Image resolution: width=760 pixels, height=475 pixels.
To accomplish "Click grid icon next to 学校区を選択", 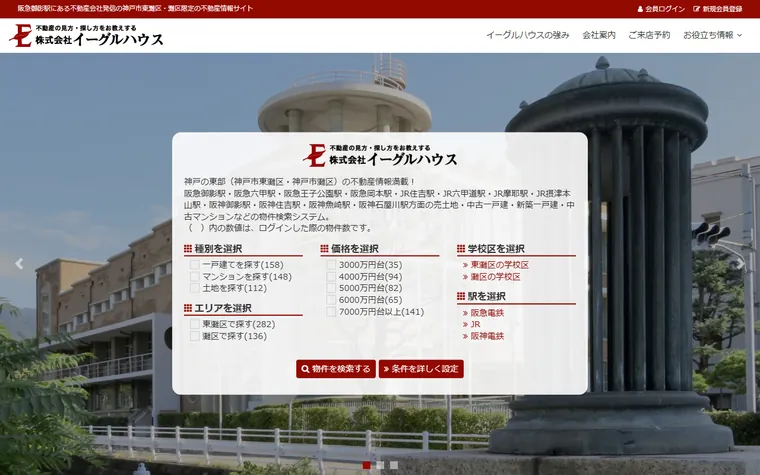I will (x=461, y=249).
